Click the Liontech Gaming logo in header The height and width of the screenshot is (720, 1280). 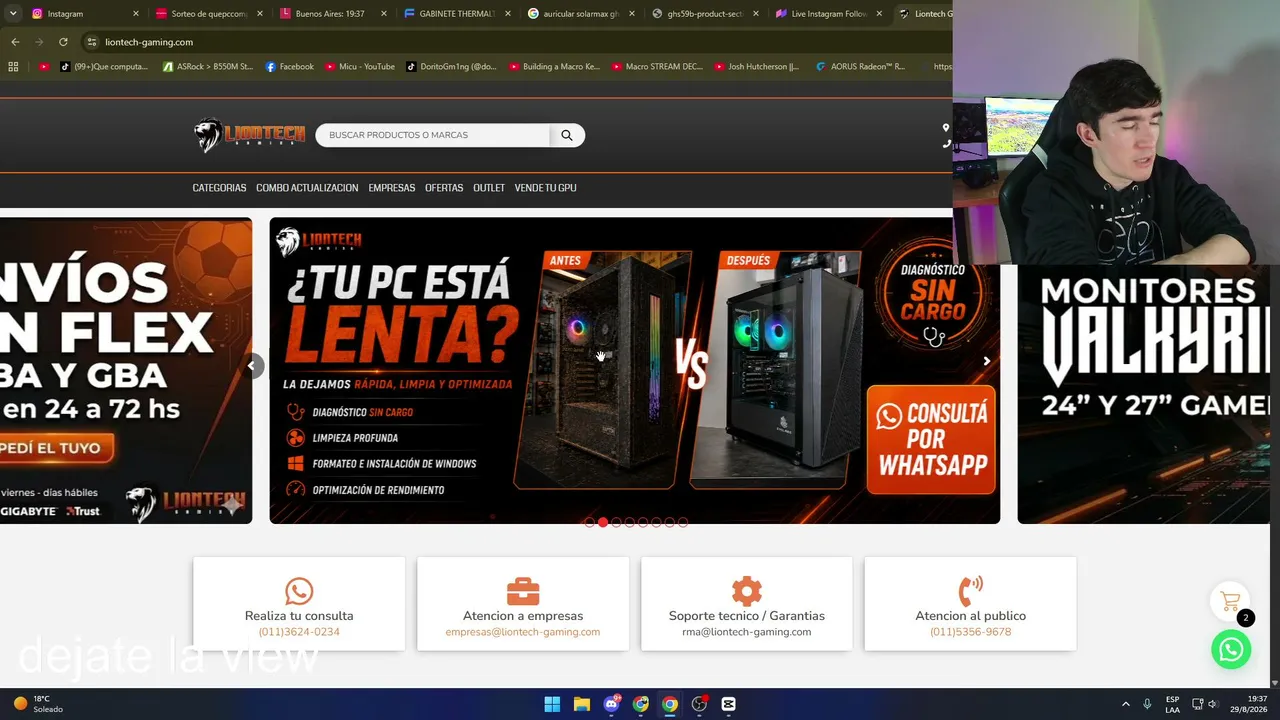tap(250, 135)
